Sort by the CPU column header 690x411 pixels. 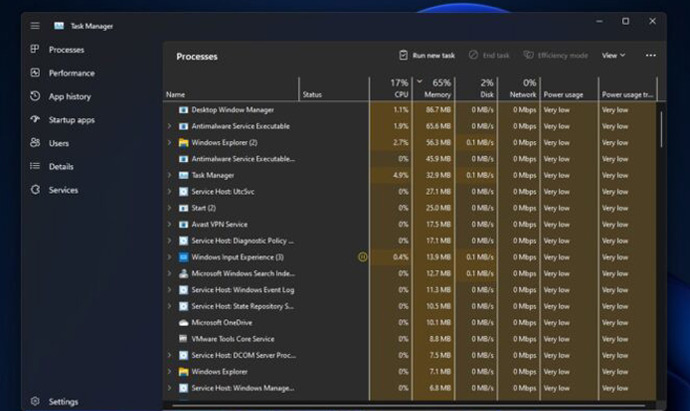coord(391,89)
